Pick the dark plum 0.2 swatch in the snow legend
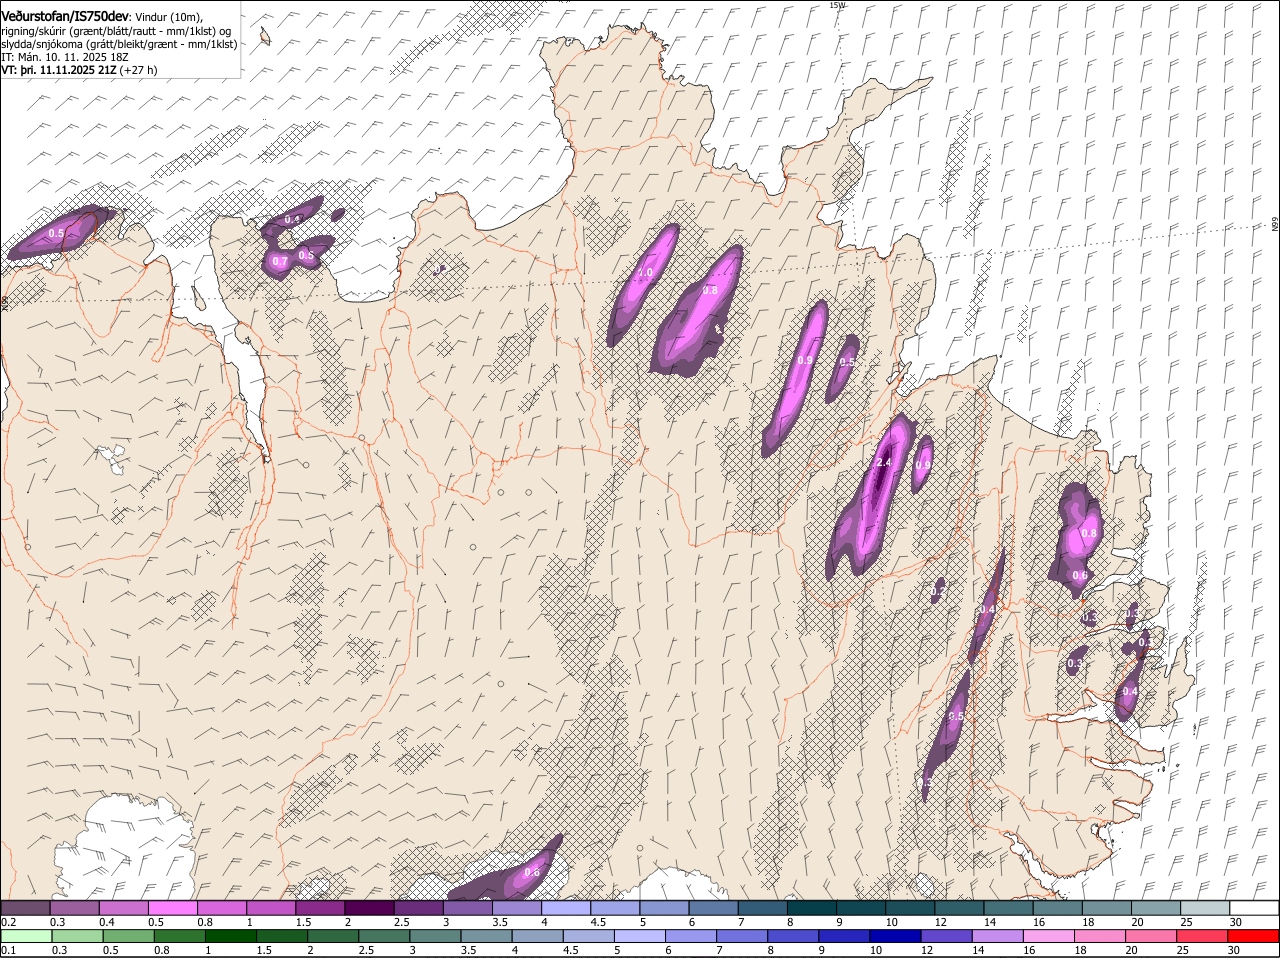1280x958 pixels. [x=25, y=907]
